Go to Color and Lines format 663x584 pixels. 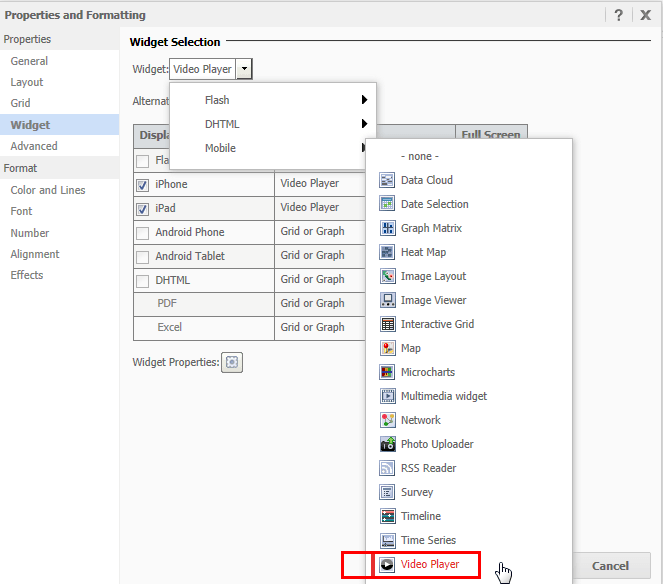pos(48,190)
